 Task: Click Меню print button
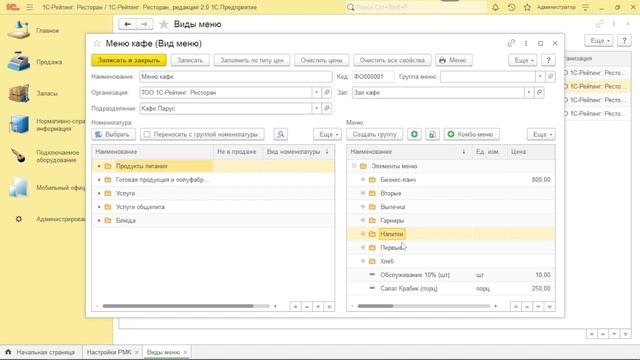[x=453, y=60]
